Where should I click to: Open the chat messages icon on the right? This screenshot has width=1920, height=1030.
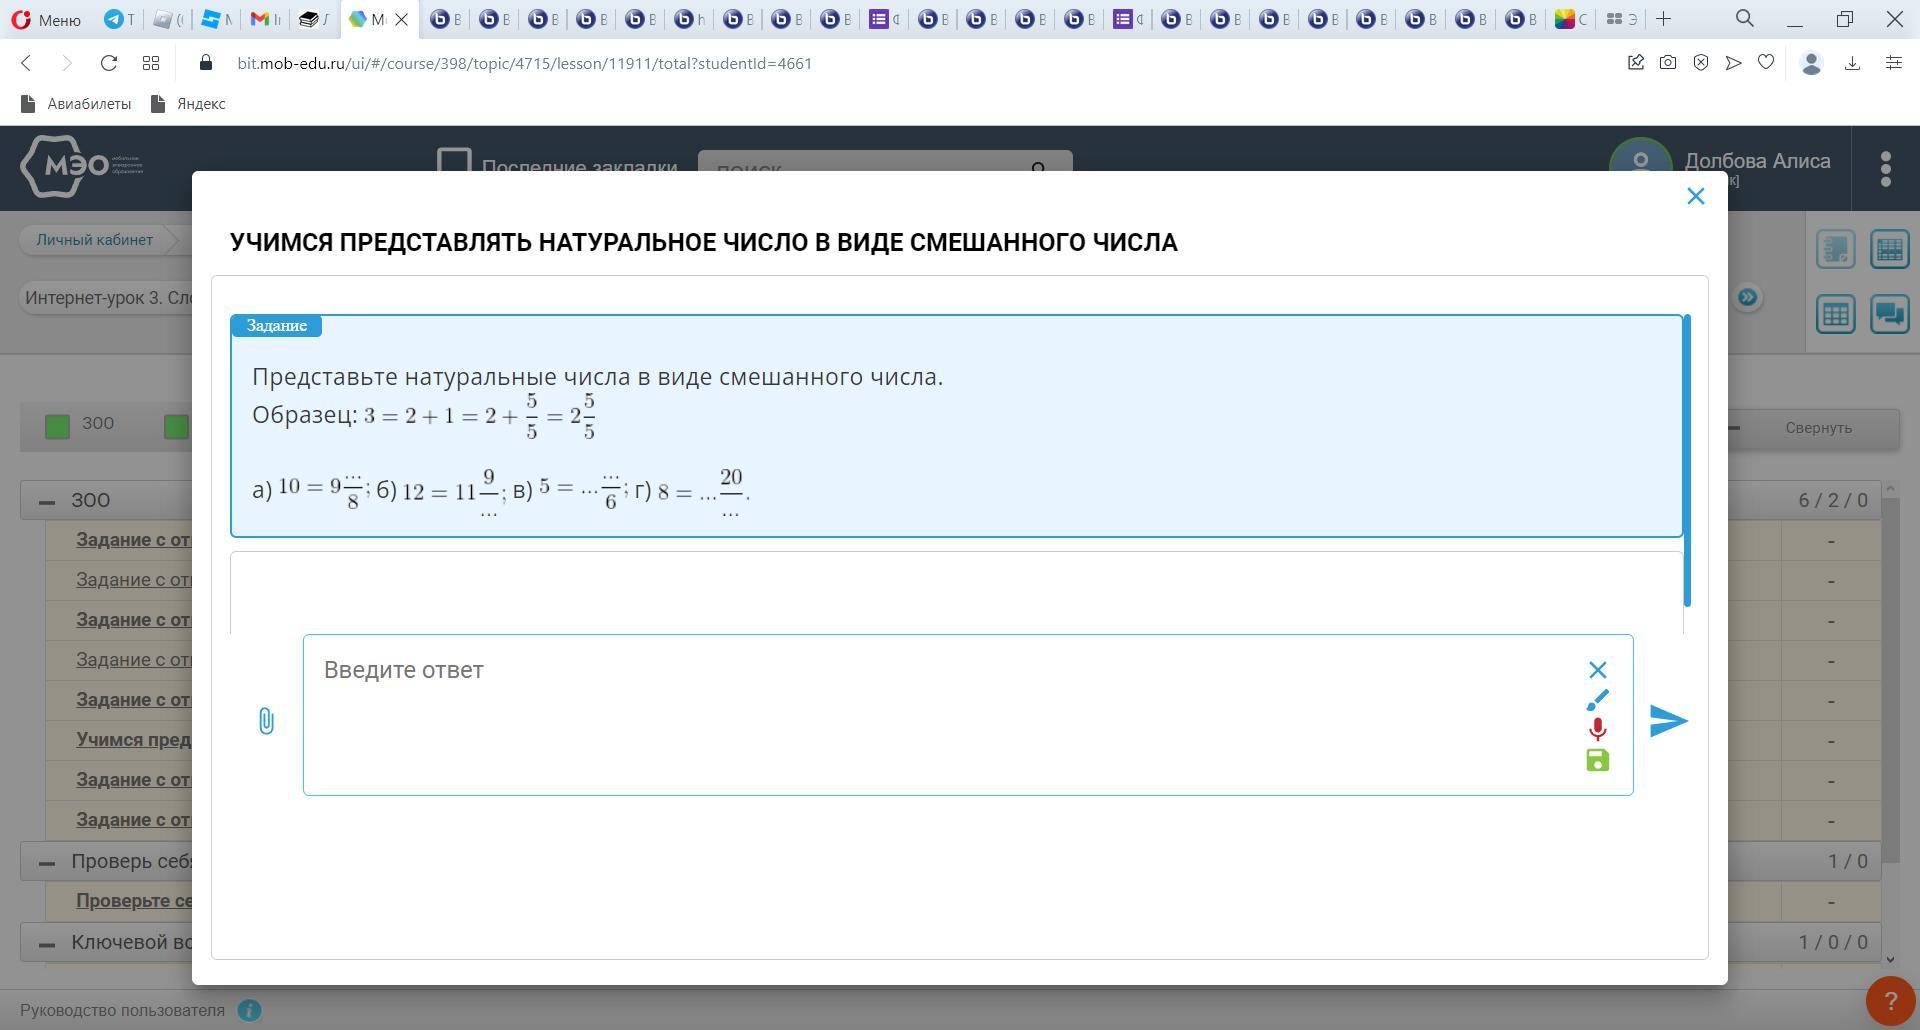click(x=1889, y=314)
